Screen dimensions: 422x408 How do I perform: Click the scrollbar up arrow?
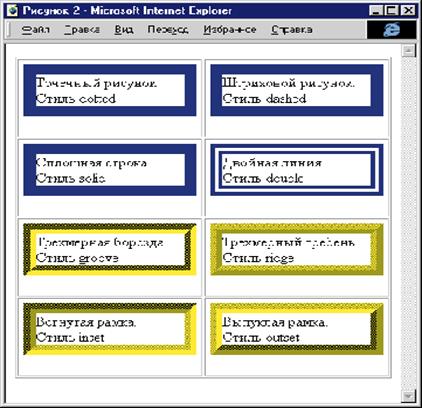pyautogui.click(x=409, y=51)
